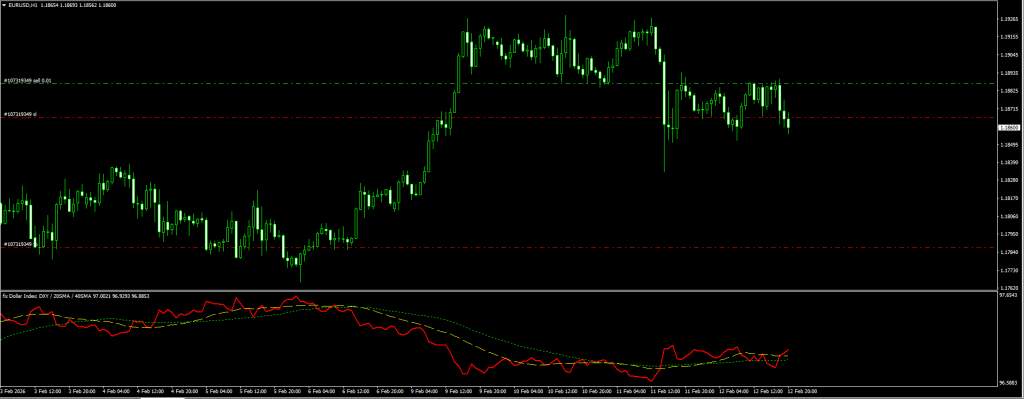Click price level 1.18060 on price scale

[1009, 216]
